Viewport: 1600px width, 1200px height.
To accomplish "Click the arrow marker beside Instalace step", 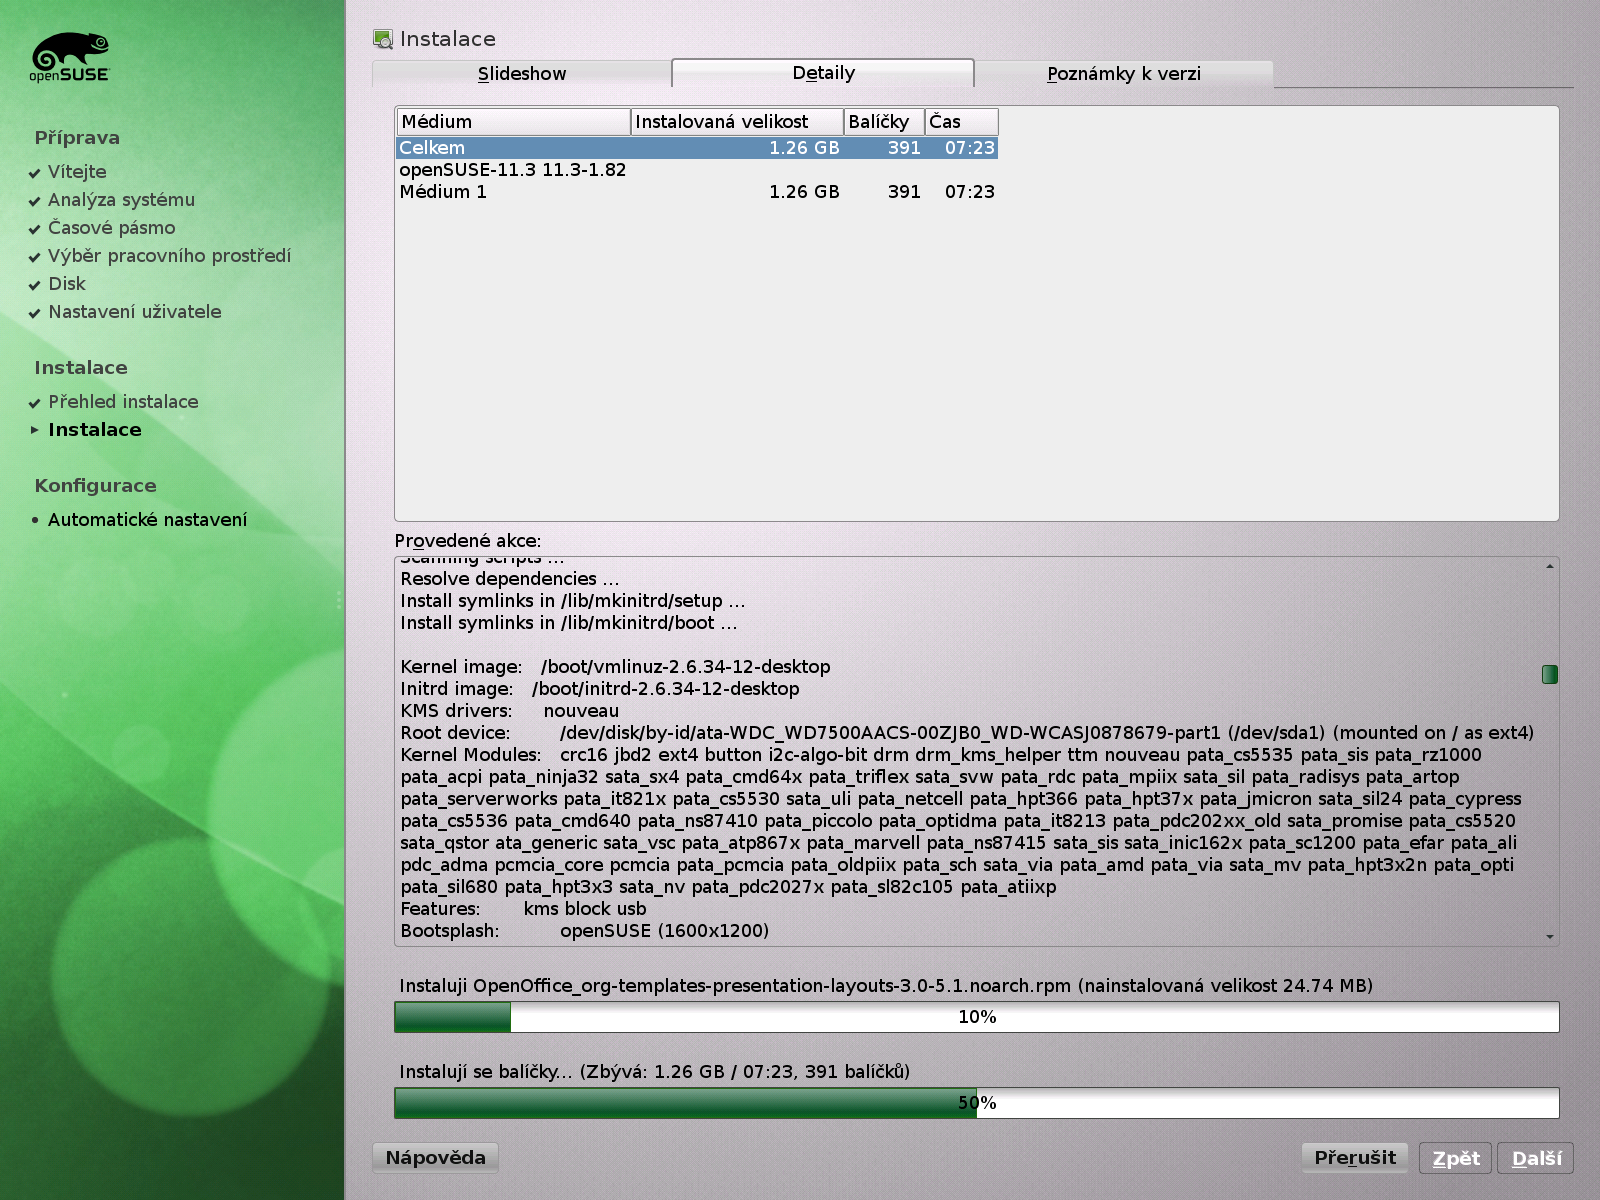I will click(x=35, y=430).
